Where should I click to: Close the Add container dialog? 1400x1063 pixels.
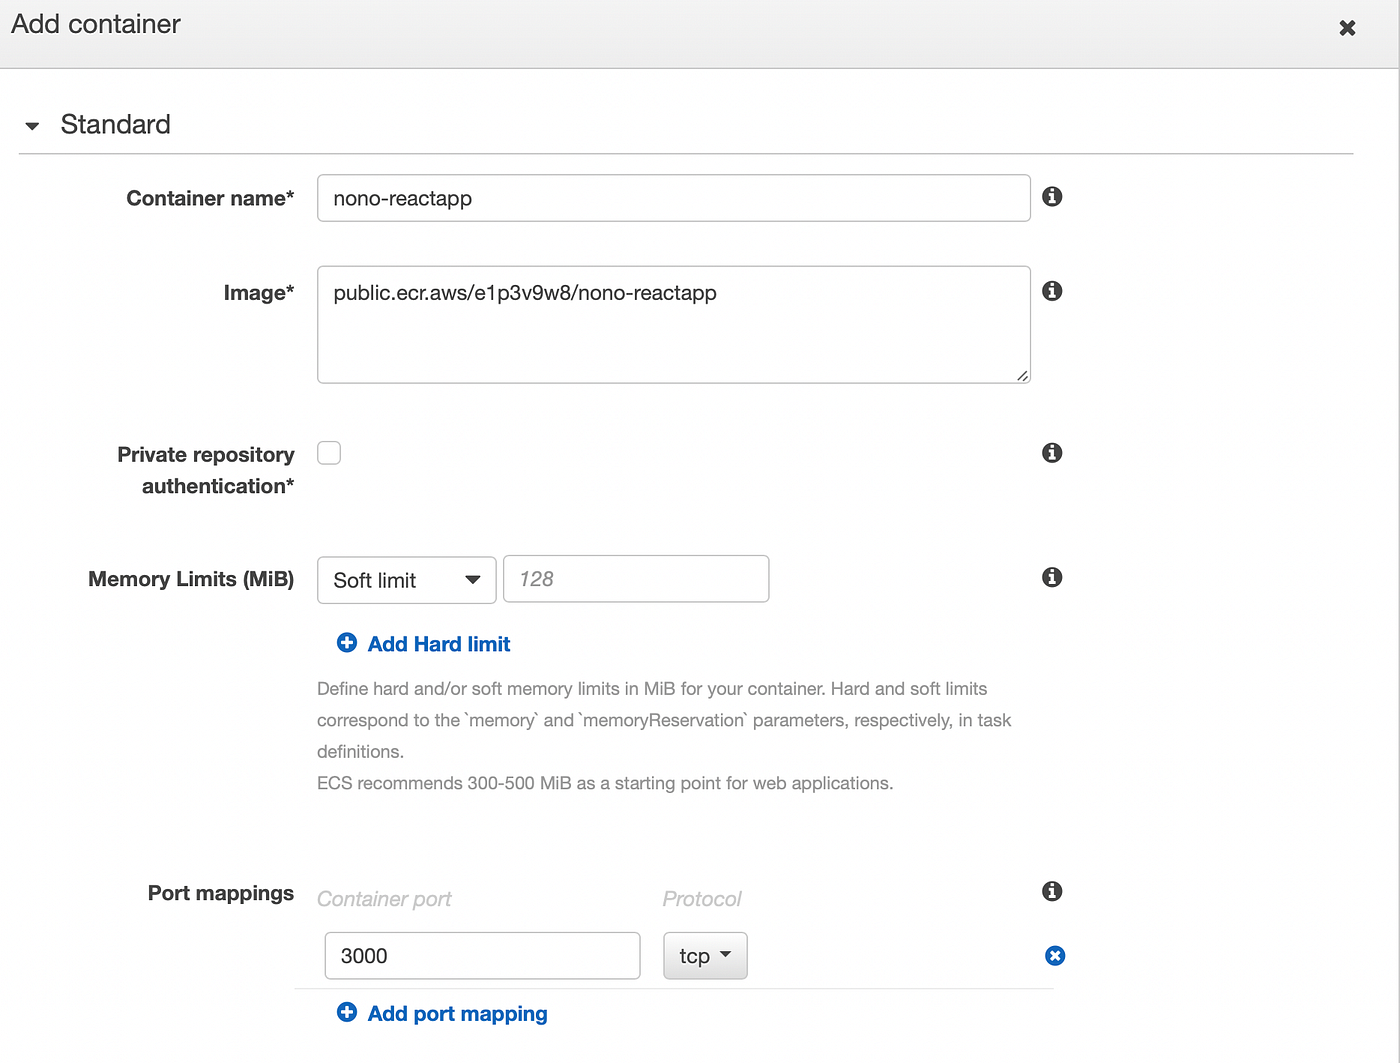[1347, 28]
